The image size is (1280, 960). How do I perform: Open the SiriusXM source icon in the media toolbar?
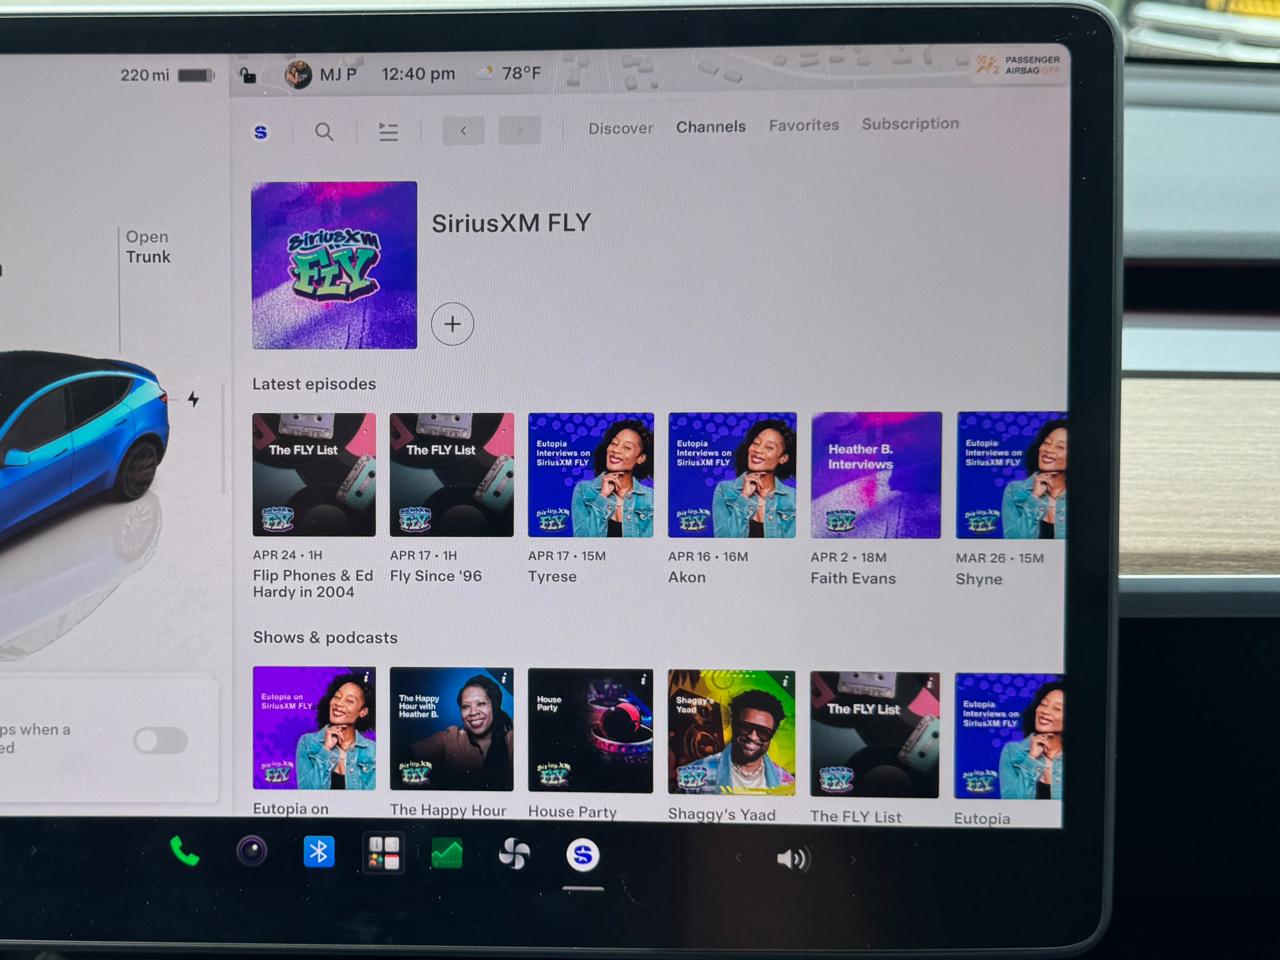pyautogui.click(x=261, y=132)
